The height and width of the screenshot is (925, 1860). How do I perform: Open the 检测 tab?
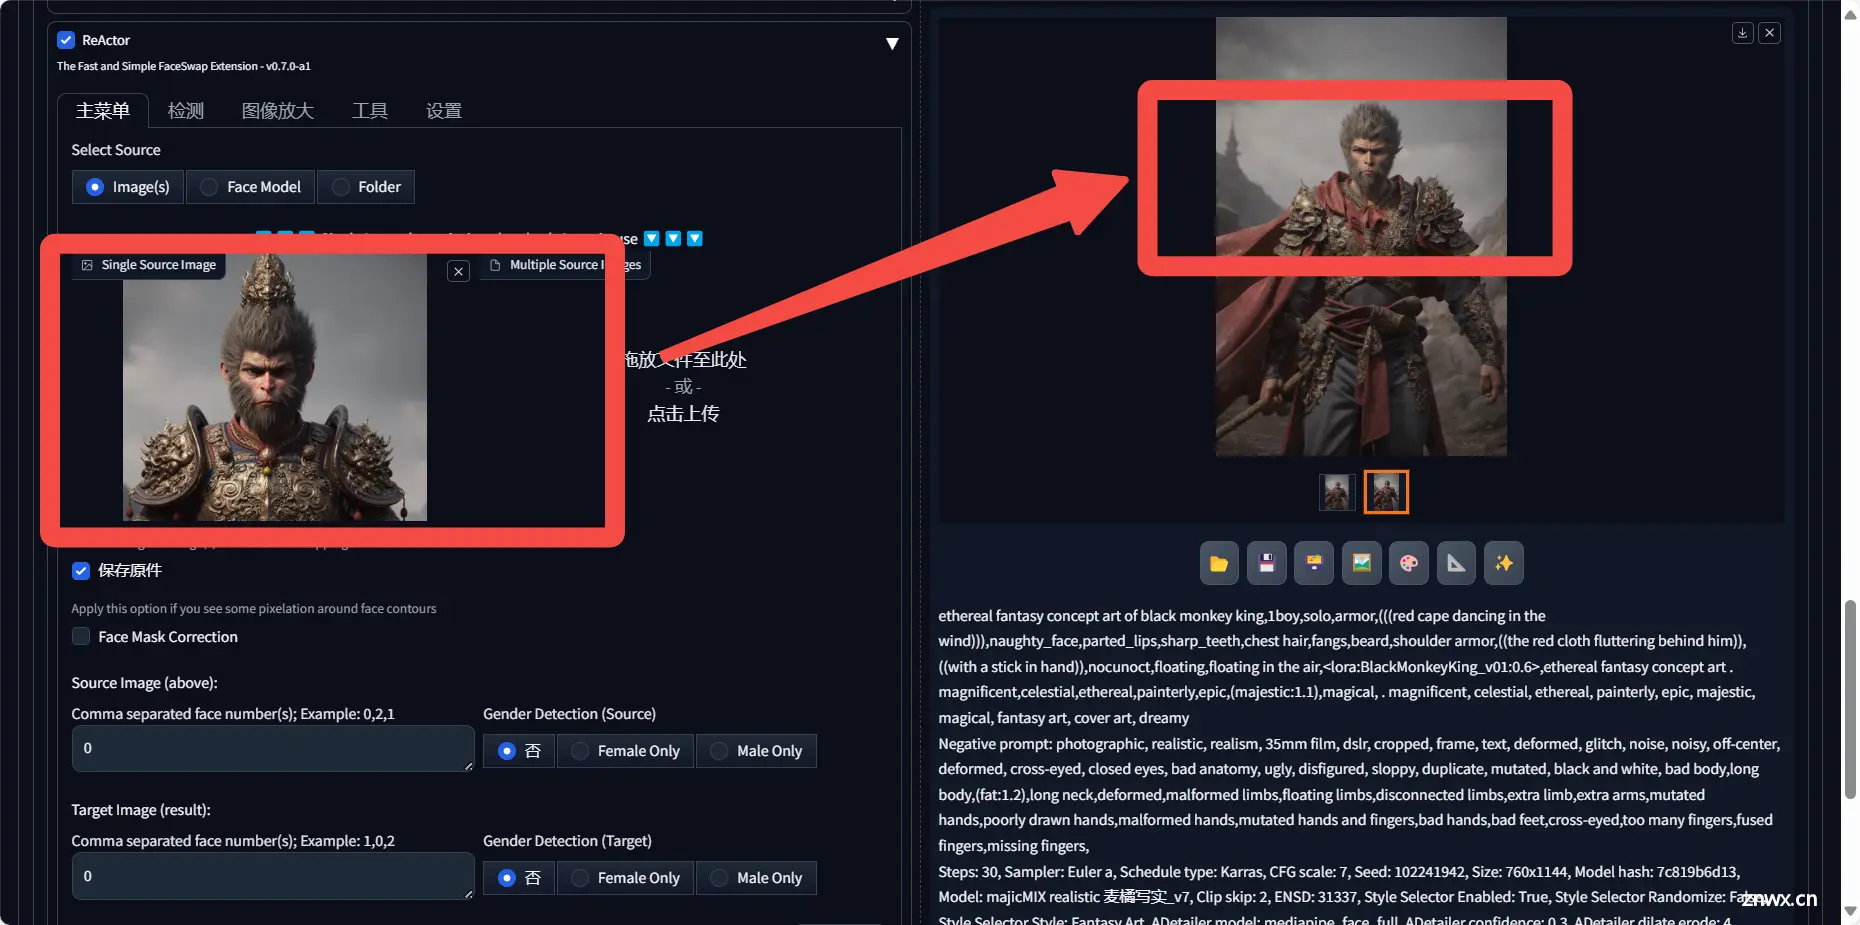[186, 111]
